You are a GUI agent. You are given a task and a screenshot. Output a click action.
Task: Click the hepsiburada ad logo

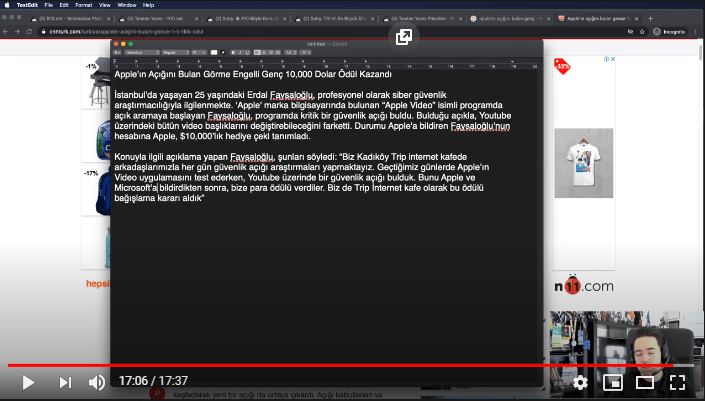click(x=98, y=284)
